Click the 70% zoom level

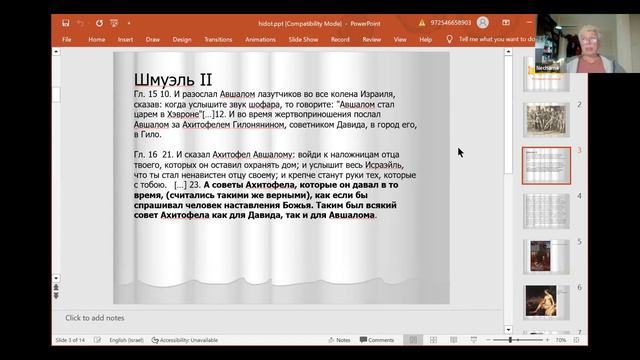point(561,340)
